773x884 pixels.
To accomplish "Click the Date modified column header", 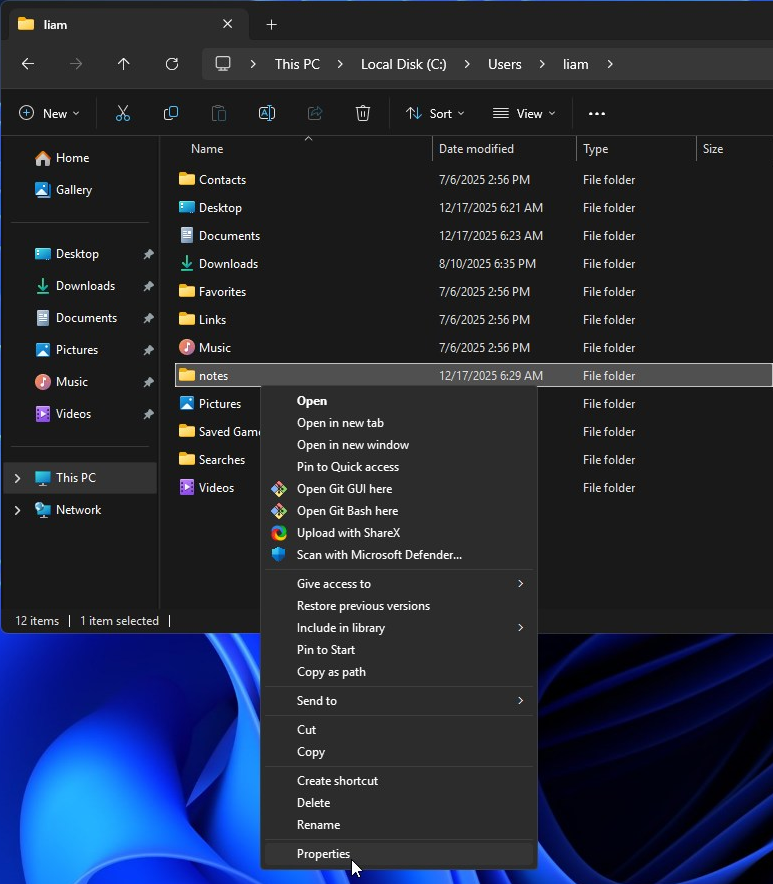I will point(477,149).
